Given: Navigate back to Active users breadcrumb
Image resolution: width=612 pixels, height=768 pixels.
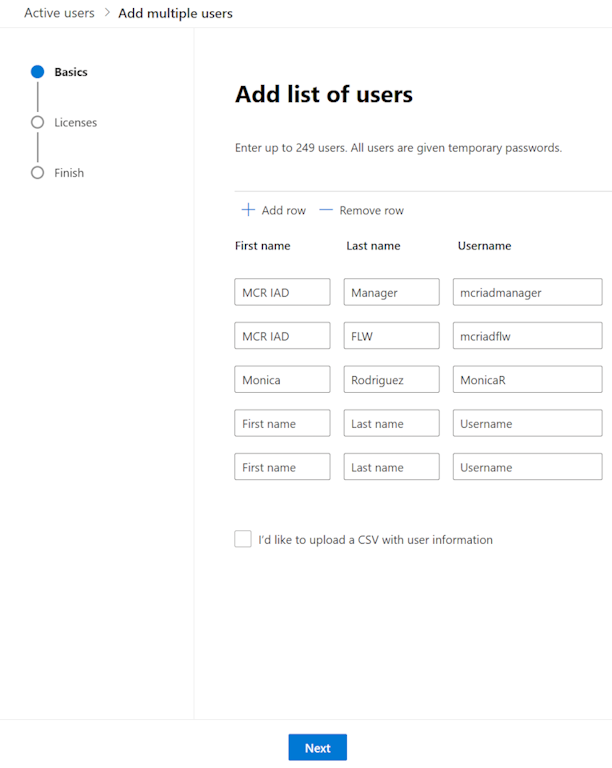Looking at the screenshot, I should (x=59, y=13).
